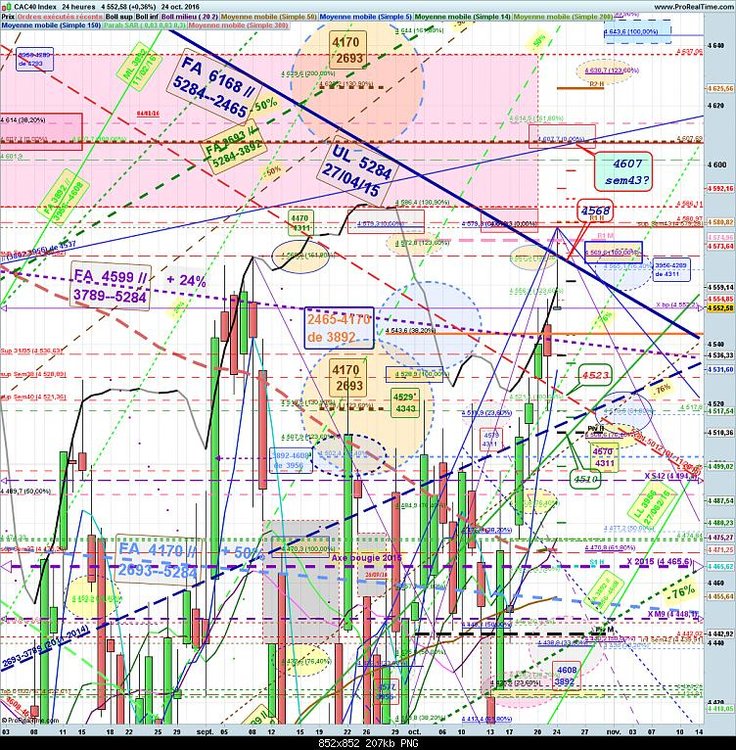Select Moyenne mobile (Simple 50) label
Viewport: 736px width, 750px height.
pyautogui.click(x=269, y=17)
